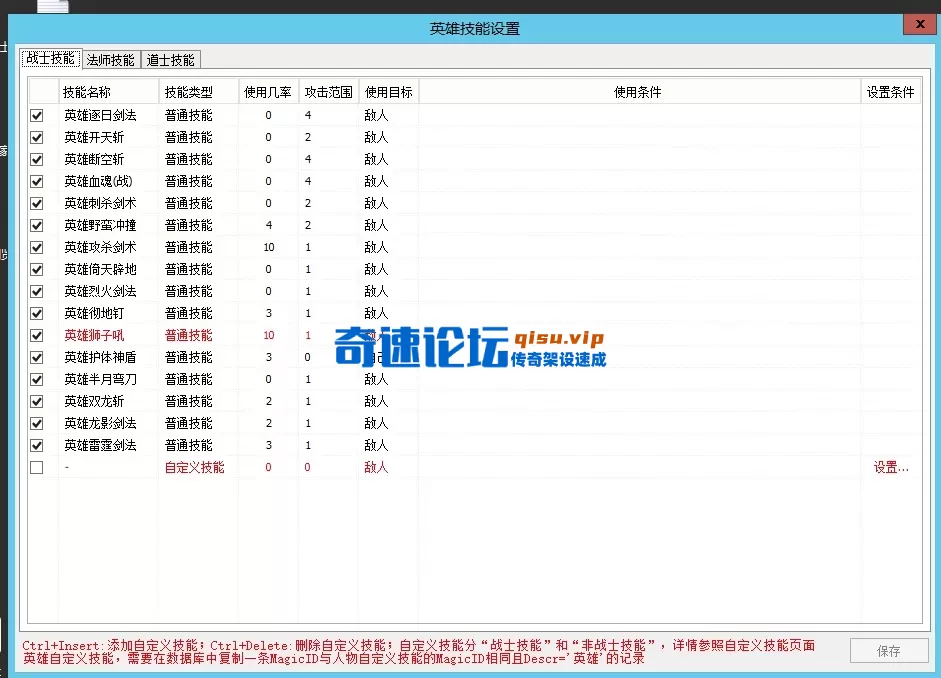
Task: Select the 使用几率 value for 英雄攻杀剑术
Action: pyautogui.click(x=267, y=246)
